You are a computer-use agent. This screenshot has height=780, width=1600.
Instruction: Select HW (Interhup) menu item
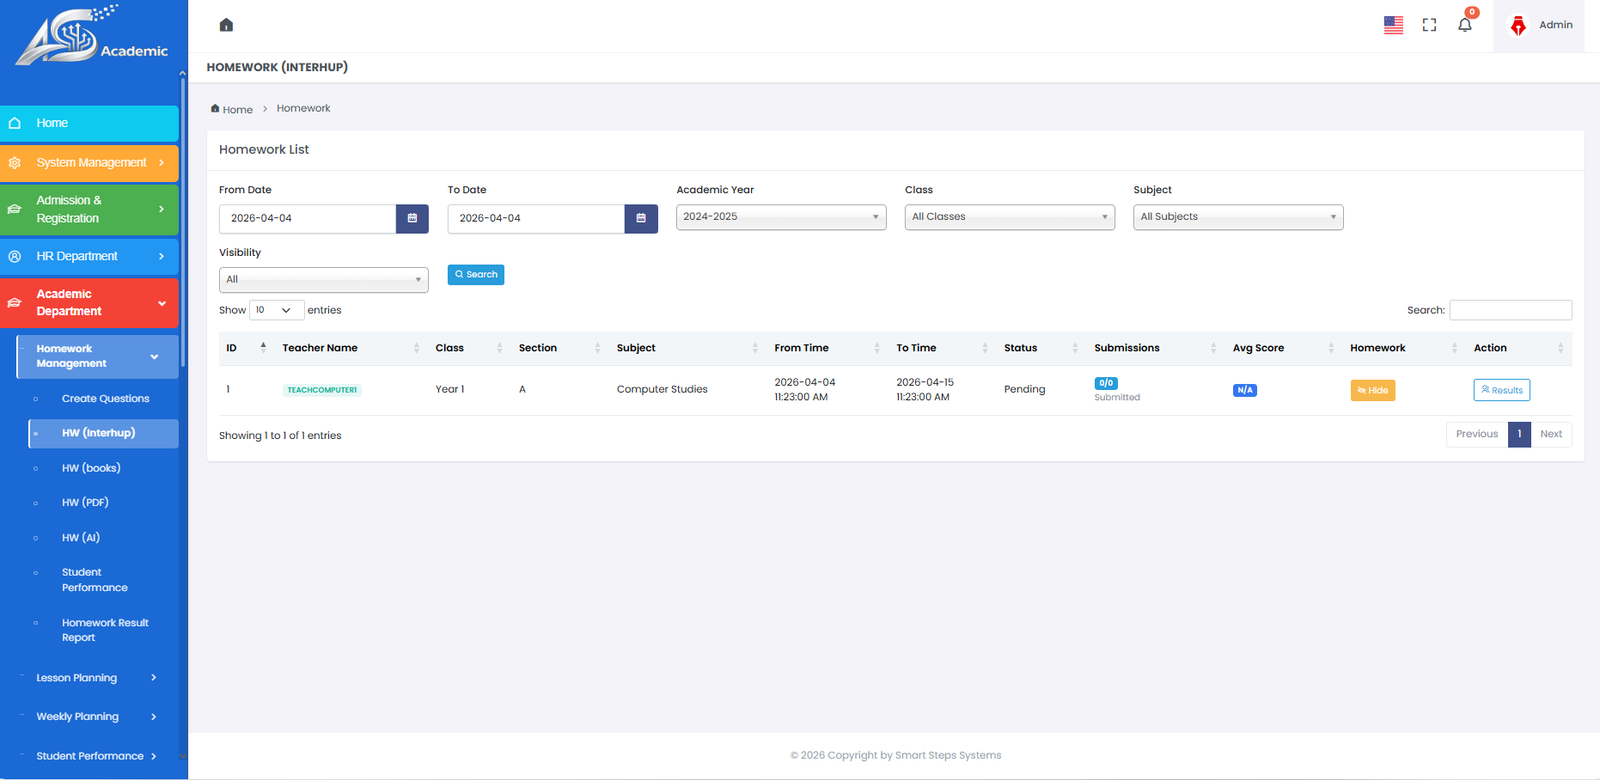(104, 433)
